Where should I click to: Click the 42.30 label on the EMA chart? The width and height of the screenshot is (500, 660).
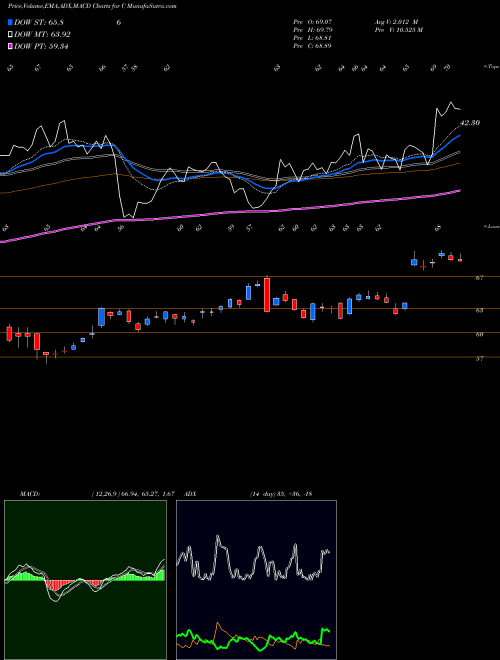pyautogui.click(x=470, y=123)
